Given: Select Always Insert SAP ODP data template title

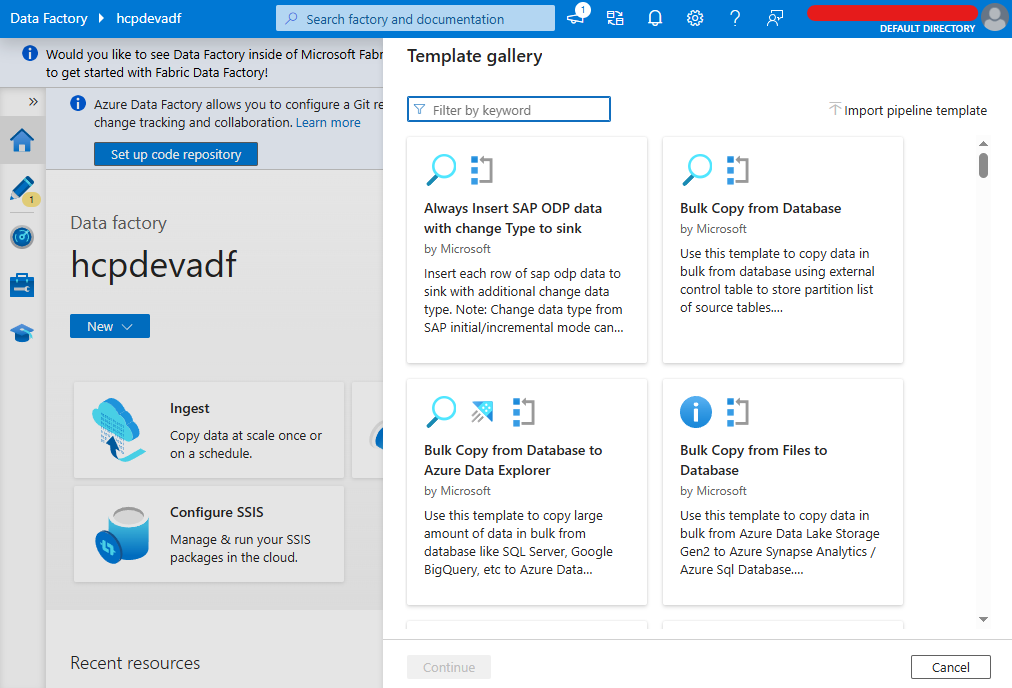Looking at the screenshot, I should [x=512, y=218].
